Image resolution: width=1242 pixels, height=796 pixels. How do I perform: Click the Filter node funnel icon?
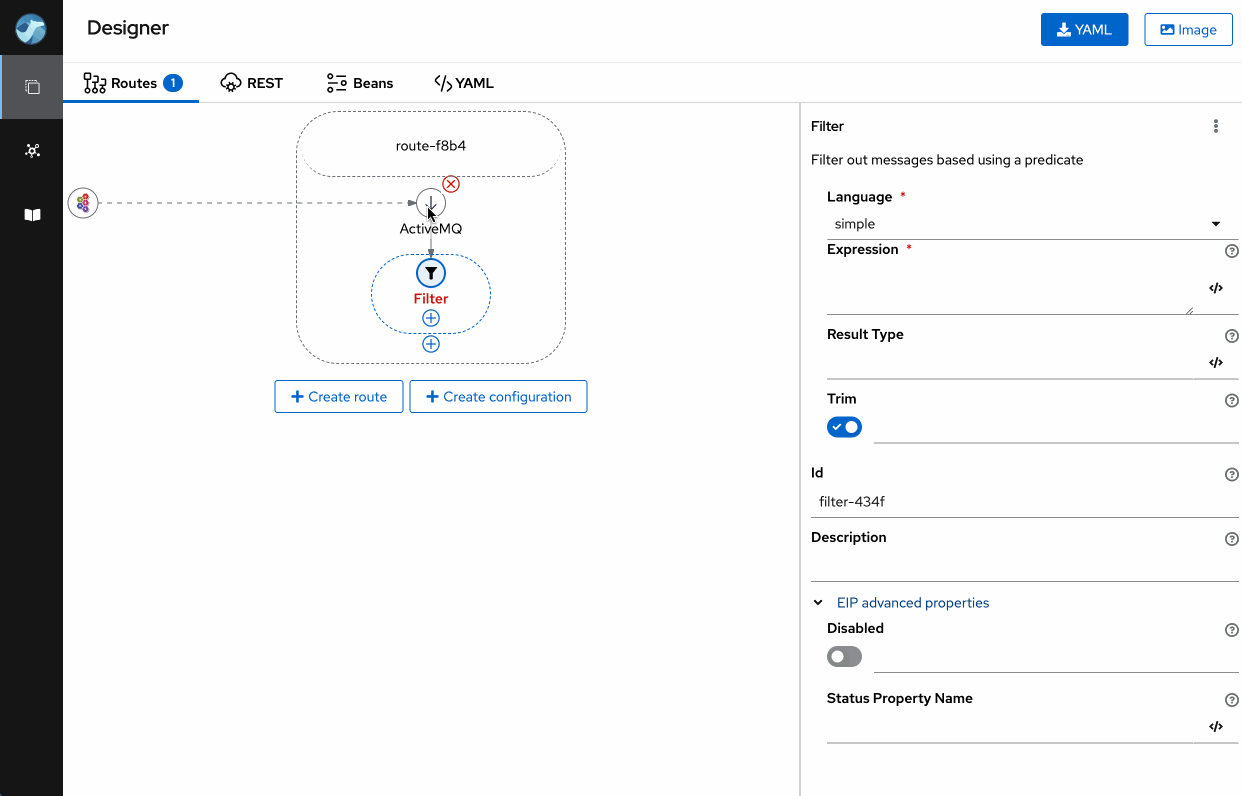click(x=431, y=273)
